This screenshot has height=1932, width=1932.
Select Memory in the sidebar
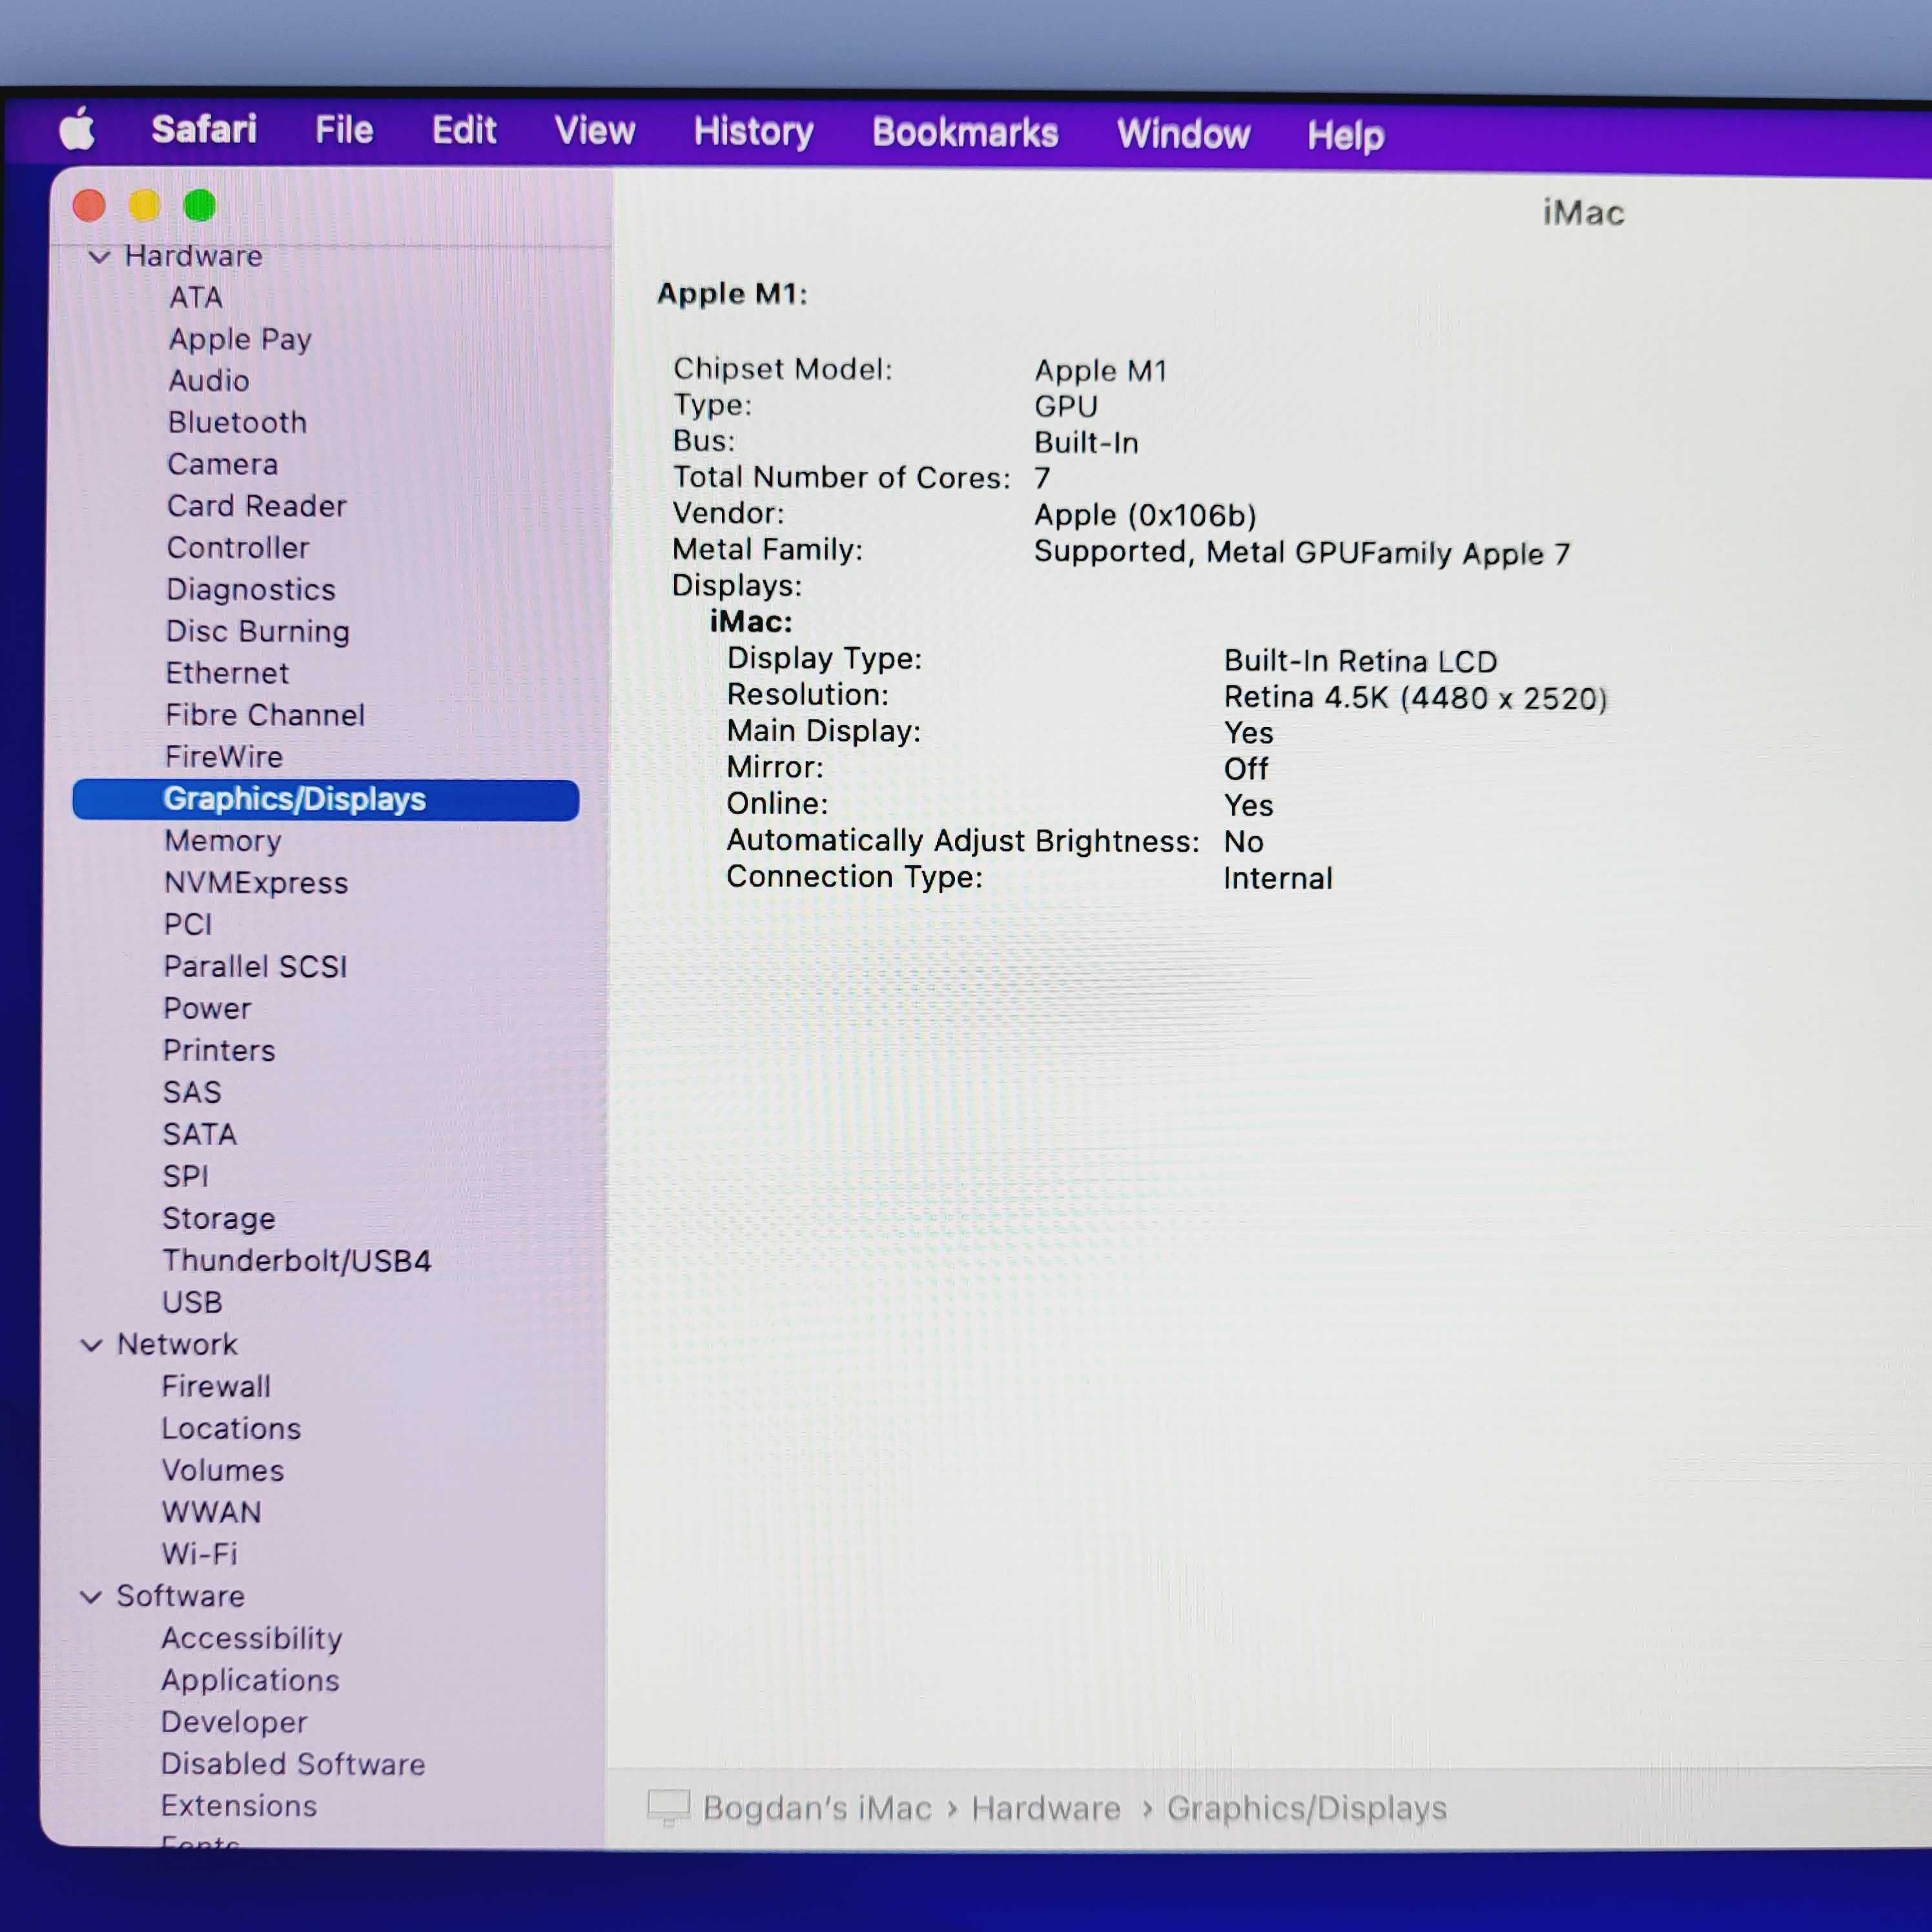click(223, 841)
